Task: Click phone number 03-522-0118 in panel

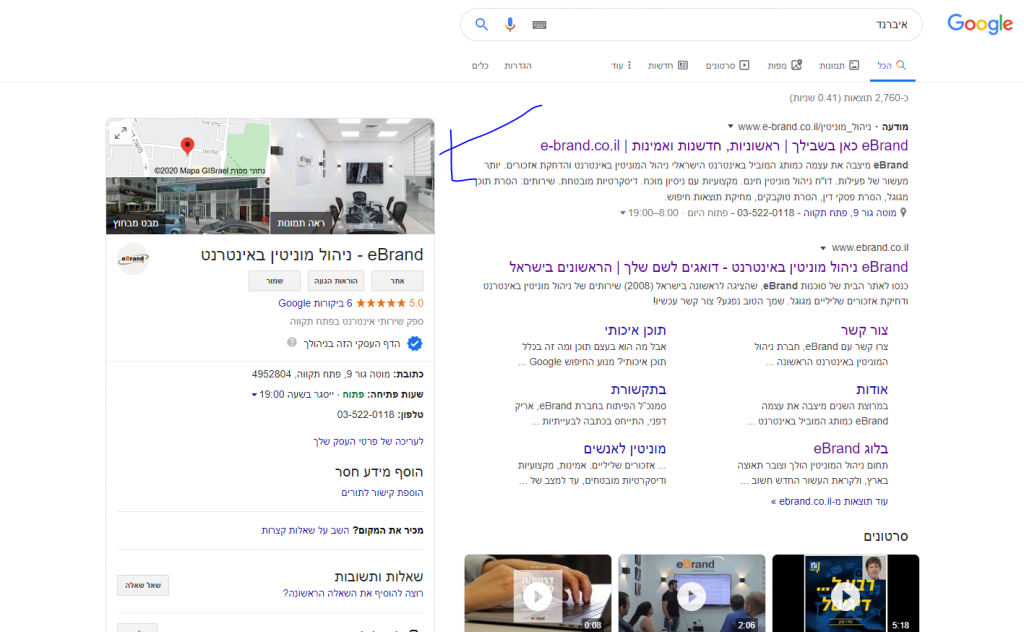Action: [366, 415]
